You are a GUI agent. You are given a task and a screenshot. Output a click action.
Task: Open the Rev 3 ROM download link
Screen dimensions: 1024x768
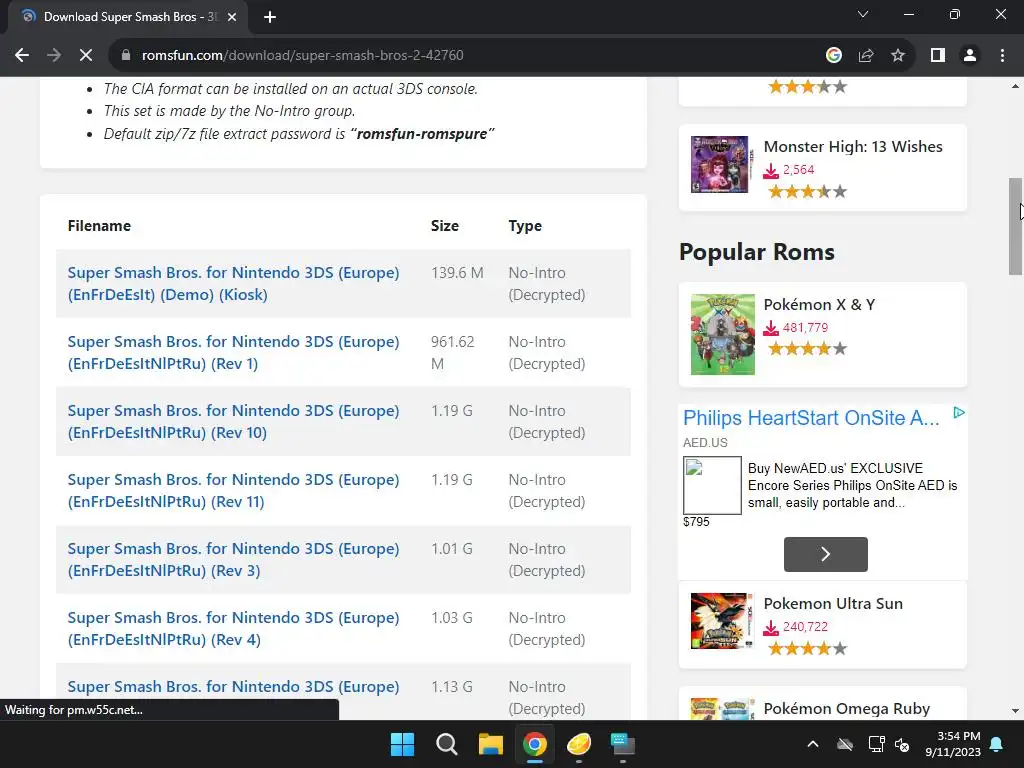233,560
